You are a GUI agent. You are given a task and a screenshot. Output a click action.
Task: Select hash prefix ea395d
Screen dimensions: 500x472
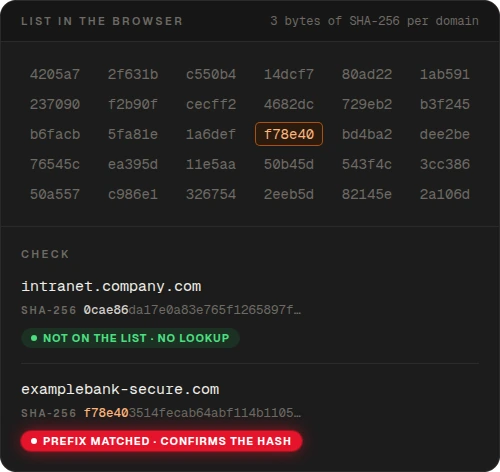pyautogui.click(x=133, y=164)
